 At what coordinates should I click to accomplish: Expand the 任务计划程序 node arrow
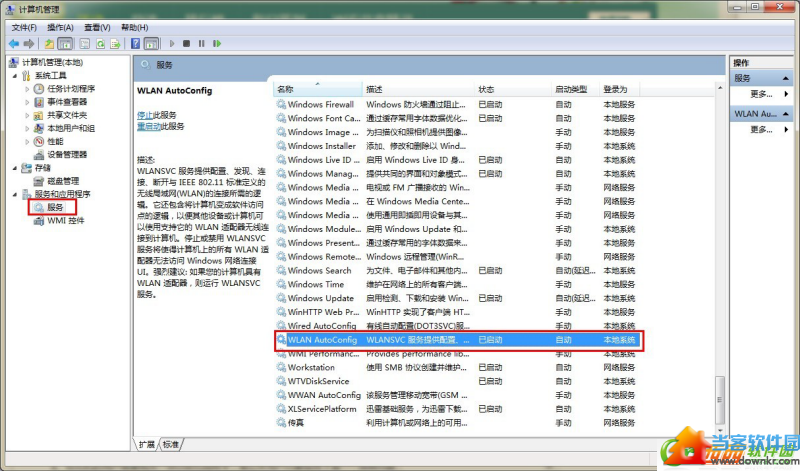click(27, 89)
